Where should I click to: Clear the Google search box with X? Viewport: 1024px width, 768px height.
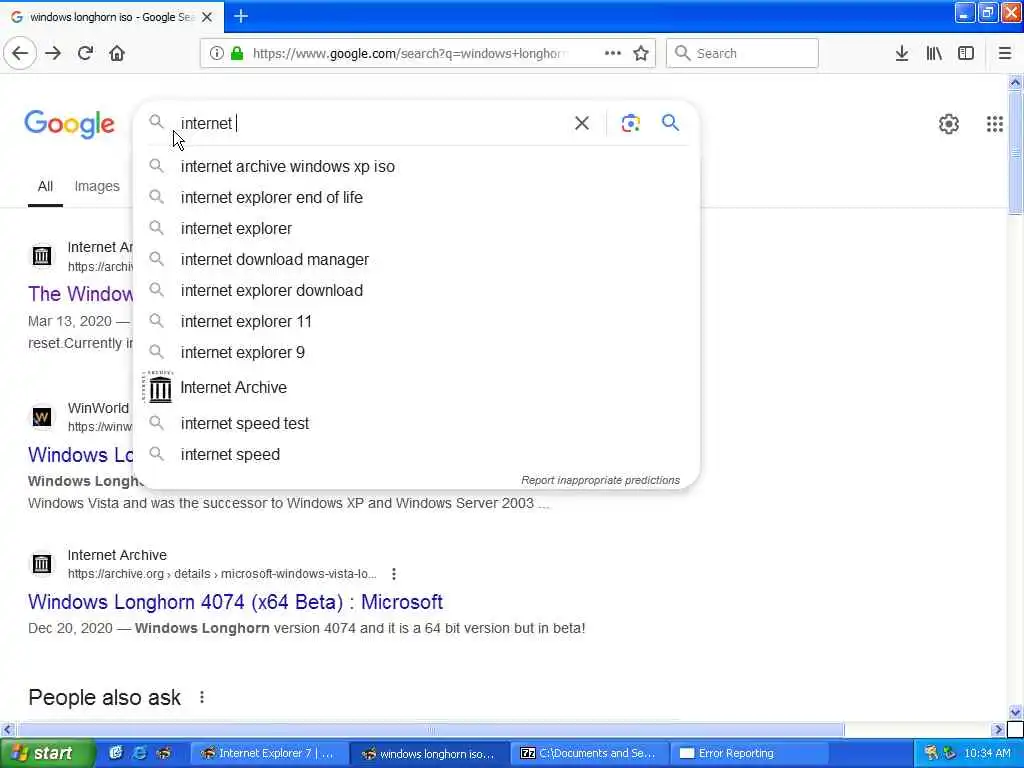click(581, 123)
